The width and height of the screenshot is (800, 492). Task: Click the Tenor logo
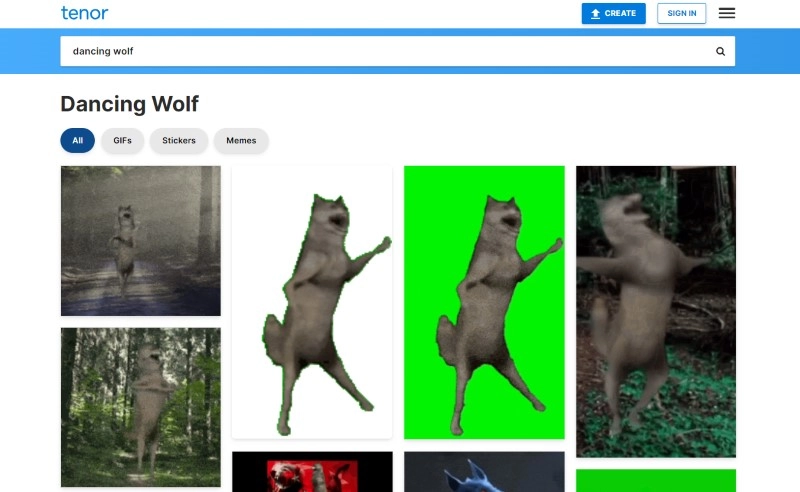84,13
